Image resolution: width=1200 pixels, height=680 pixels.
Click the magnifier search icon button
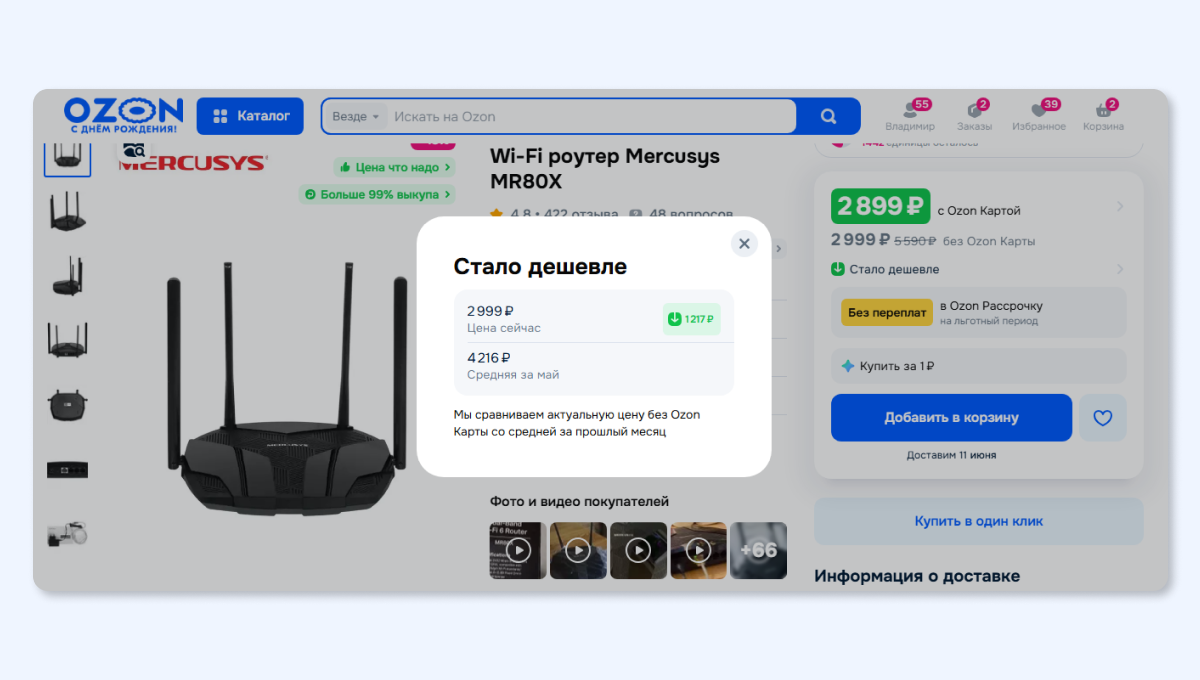point(828,116)
